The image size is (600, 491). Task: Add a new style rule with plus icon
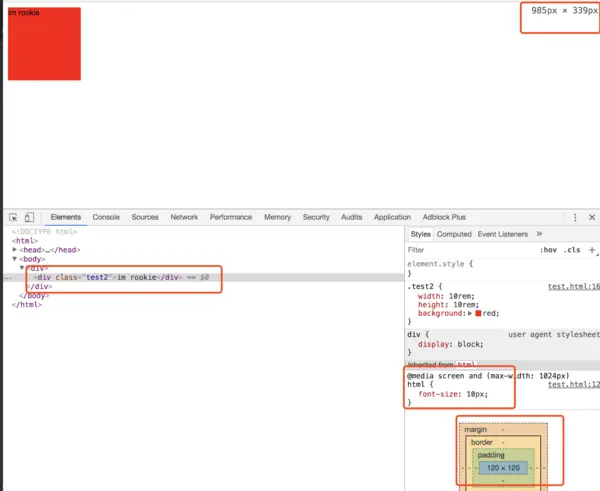(x=592, y=250)
